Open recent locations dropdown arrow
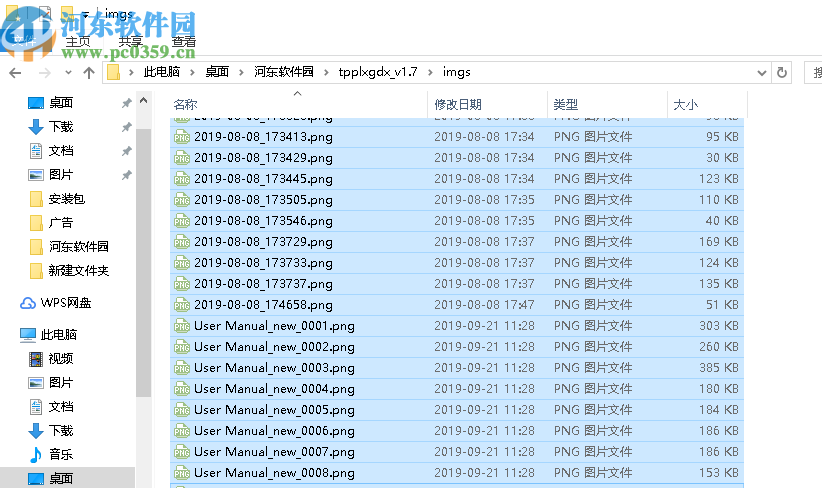The width and height of the screenshot is (822, 488). click(68, 72)
